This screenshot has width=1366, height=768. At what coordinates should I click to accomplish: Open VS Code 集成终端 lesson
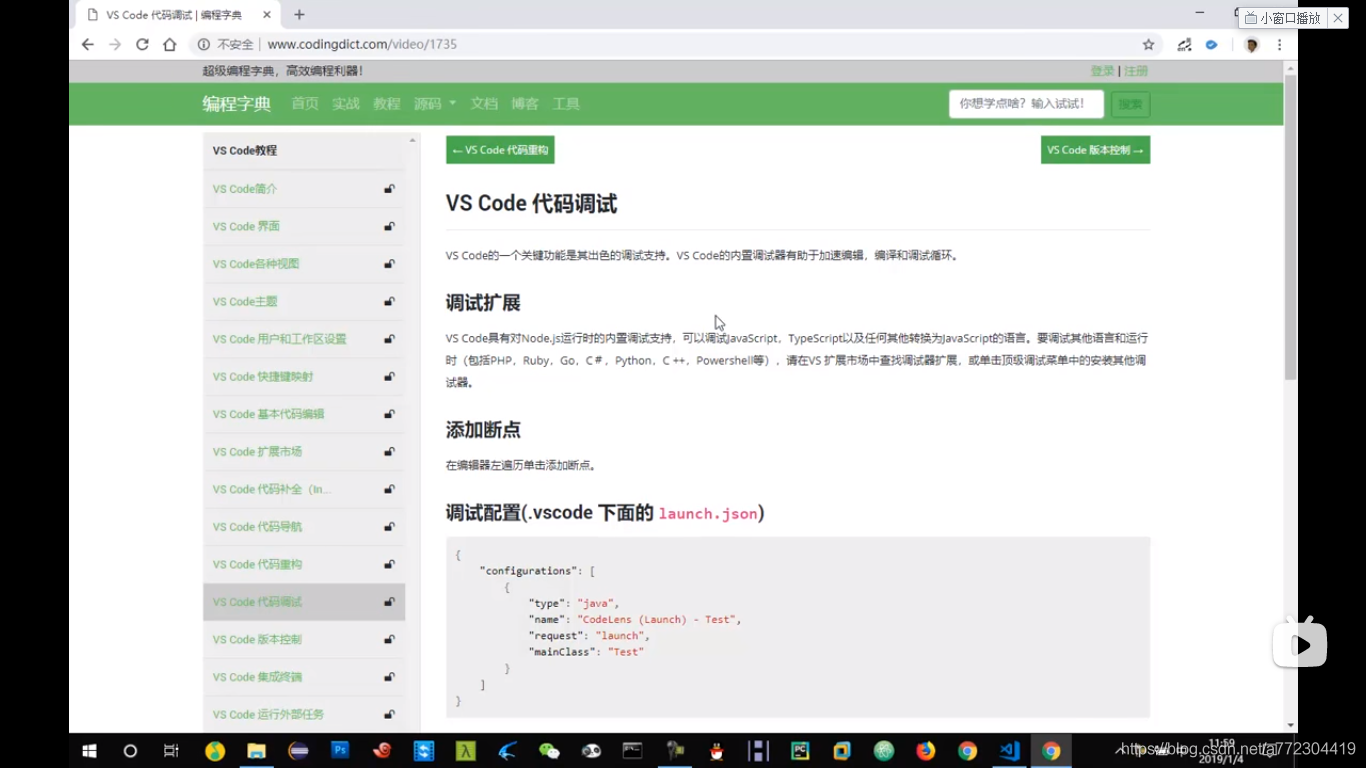257,677
